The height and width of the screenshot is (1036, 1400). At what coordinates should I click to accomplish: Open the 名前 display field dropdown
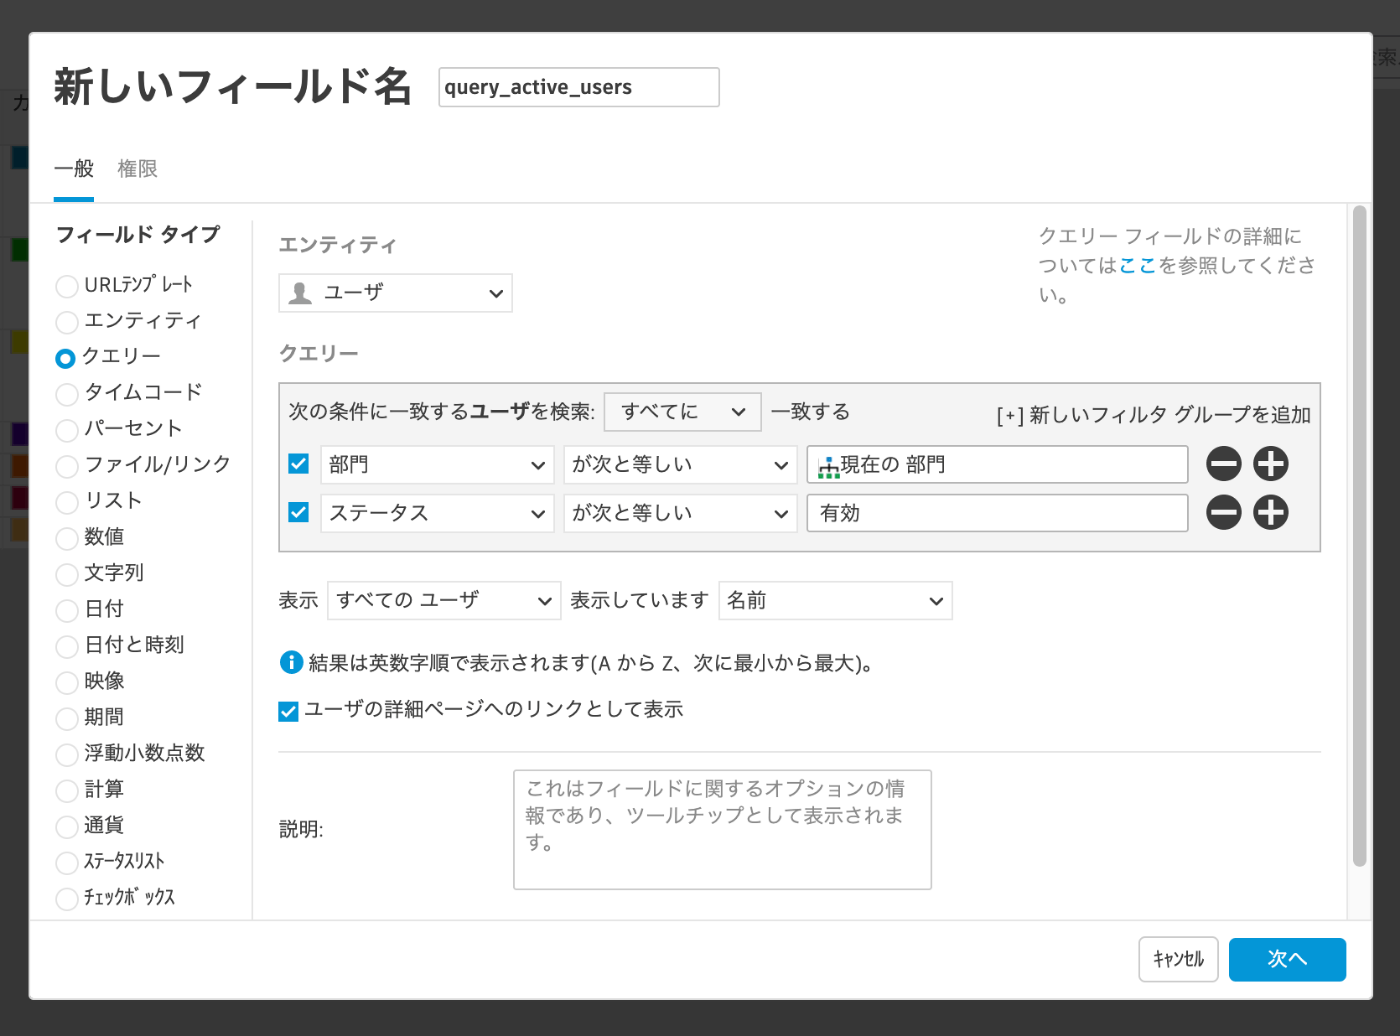tap(835, 601)
